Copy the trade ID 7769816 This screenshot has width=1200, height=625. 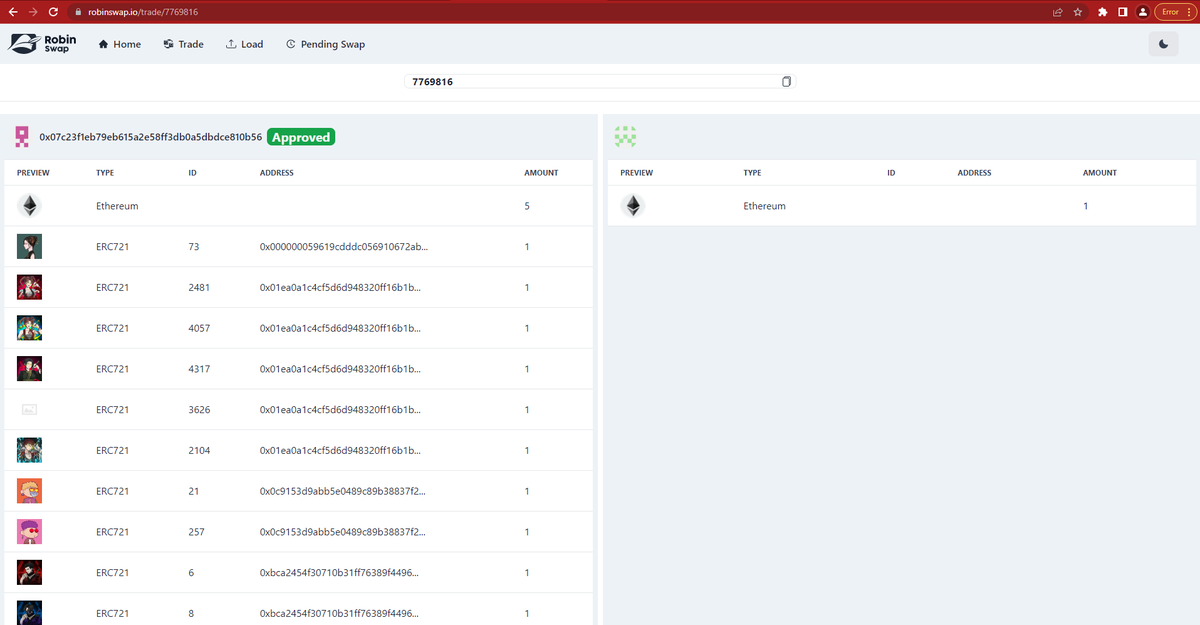(x=786, y=81)
